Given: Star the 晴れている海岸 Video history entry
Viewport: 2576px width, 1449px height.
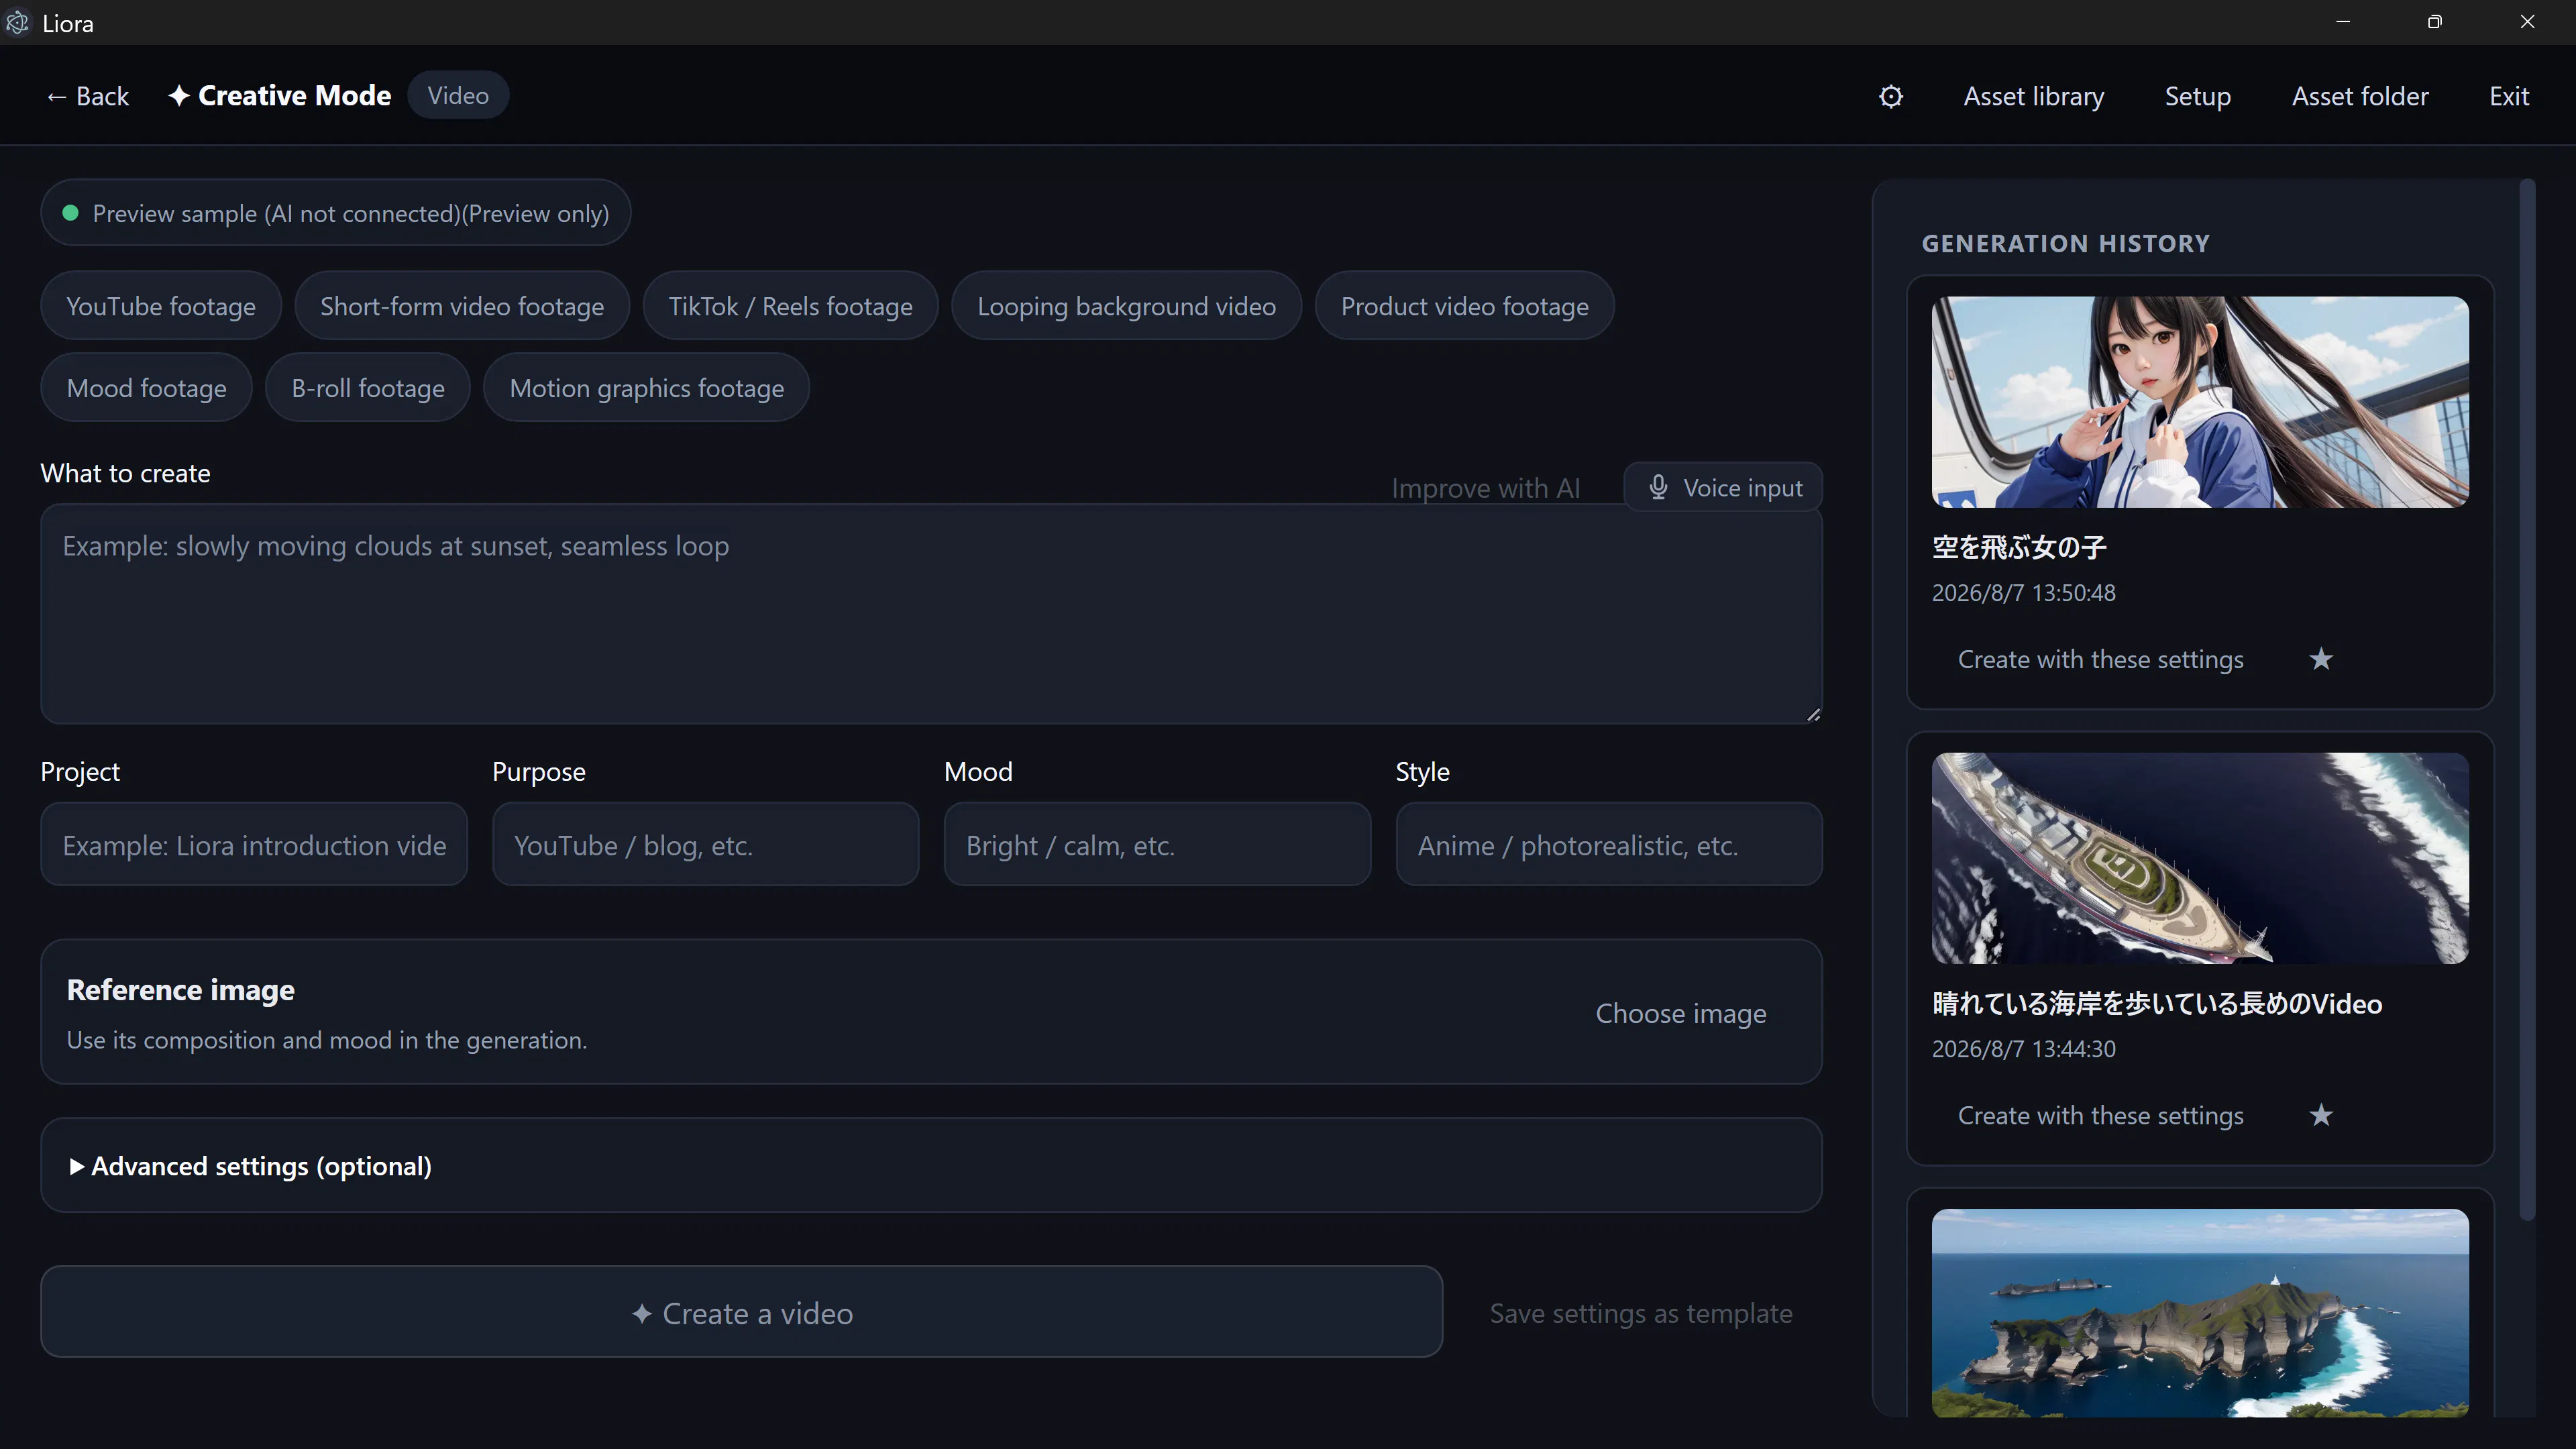Looking at the screenshot, I should (2321, 1115).
